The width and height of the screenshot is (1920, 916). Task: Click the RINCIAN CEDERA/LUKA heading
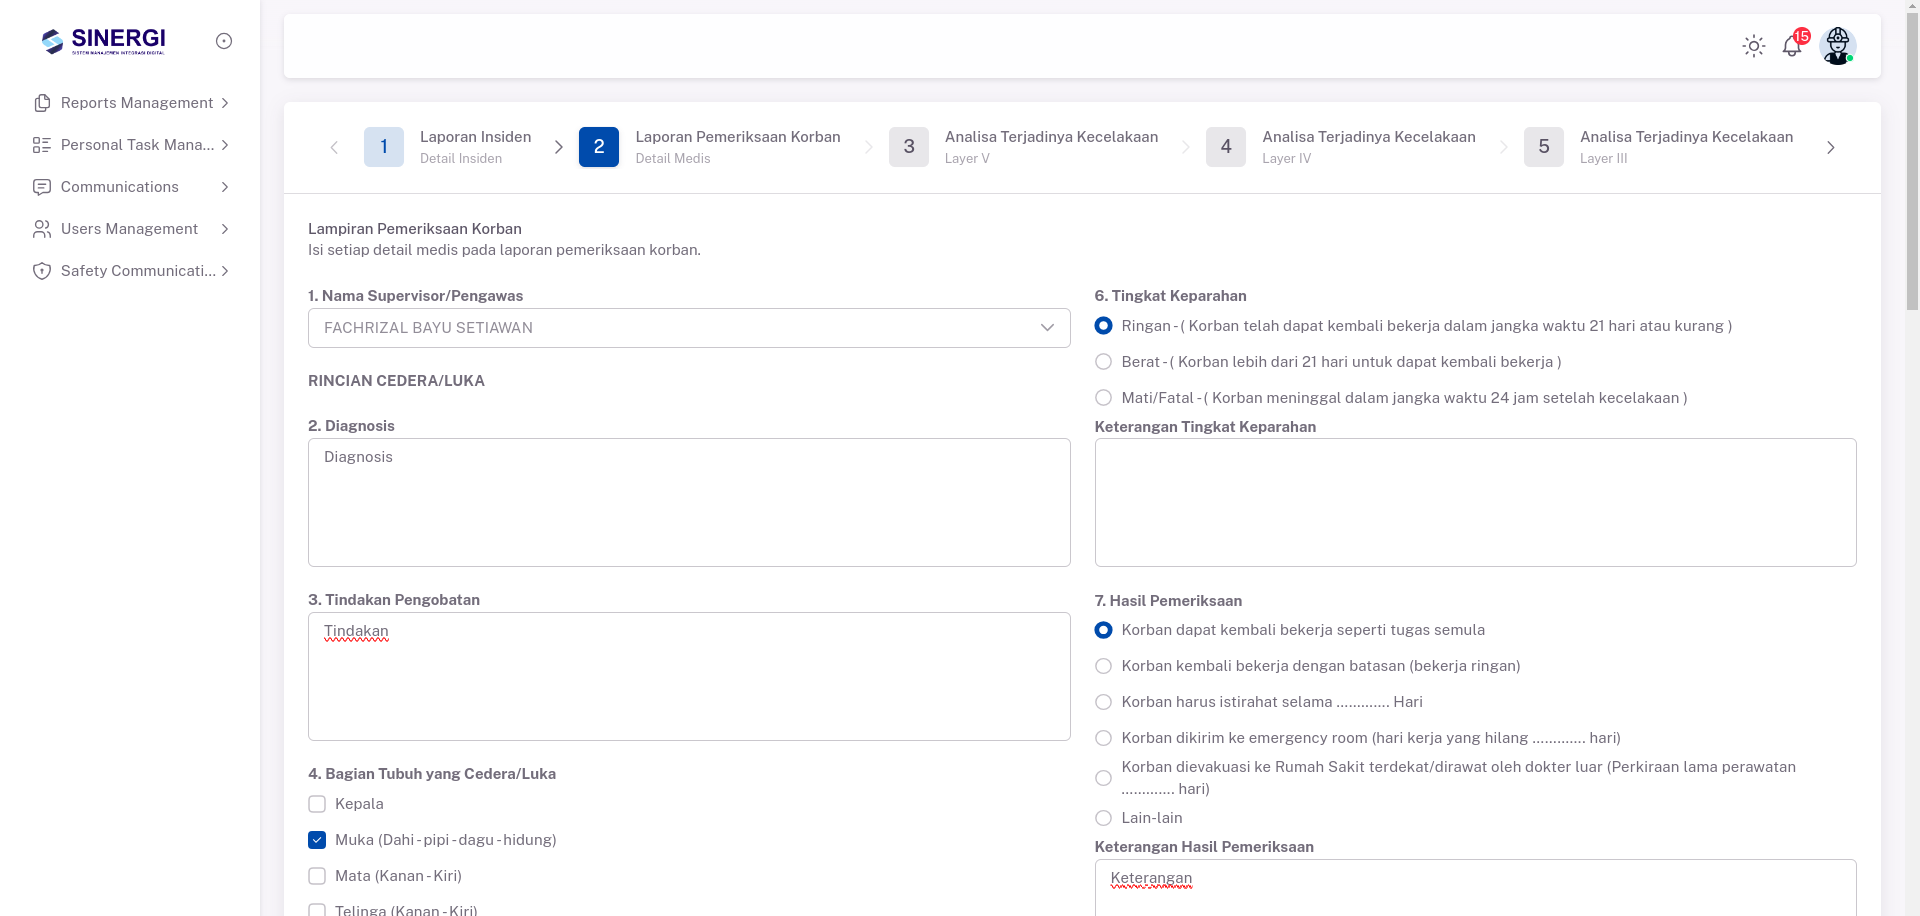(396, 381)
